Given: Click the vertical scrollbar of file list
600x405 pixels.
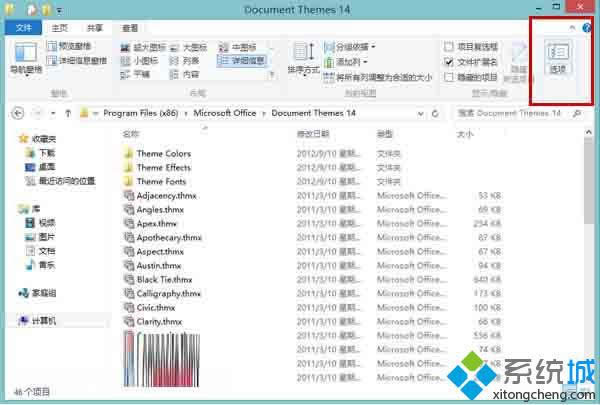Looking at the screenshot, I should [x=589, y=182].
